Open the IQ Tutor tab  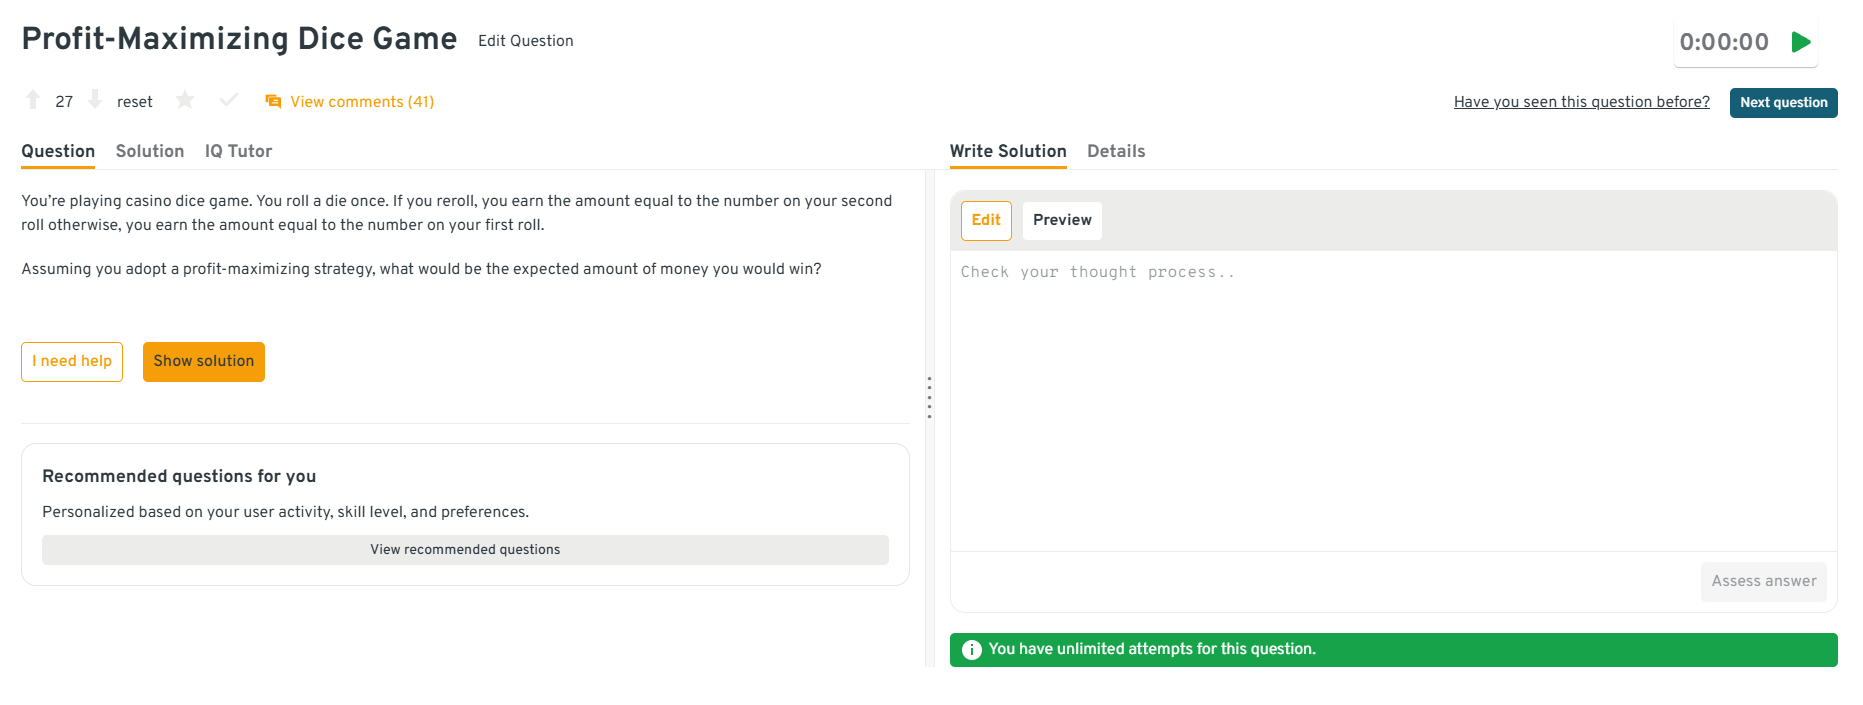238,151
